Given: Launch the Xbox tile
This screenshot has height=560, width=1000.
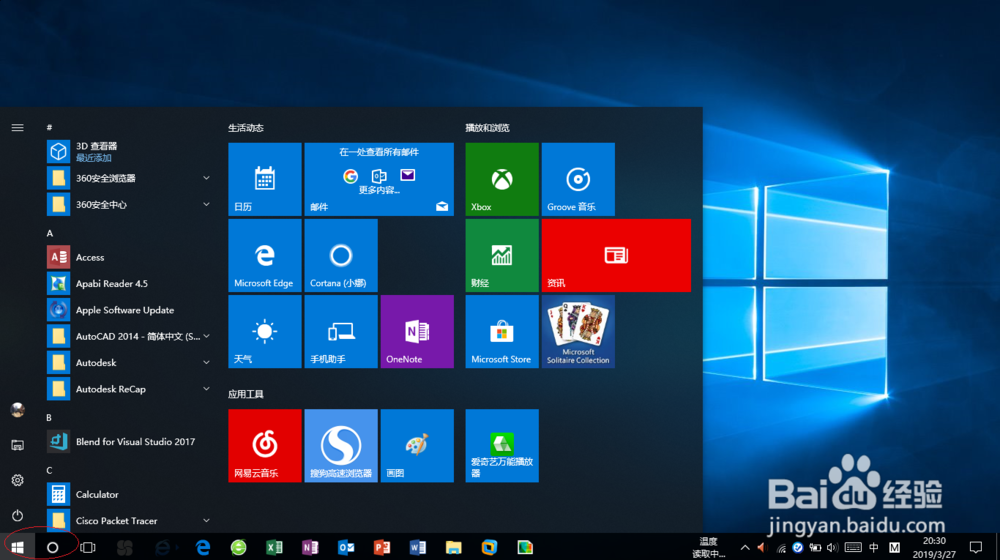Looking at the screenshot, I should coord(502,179).
